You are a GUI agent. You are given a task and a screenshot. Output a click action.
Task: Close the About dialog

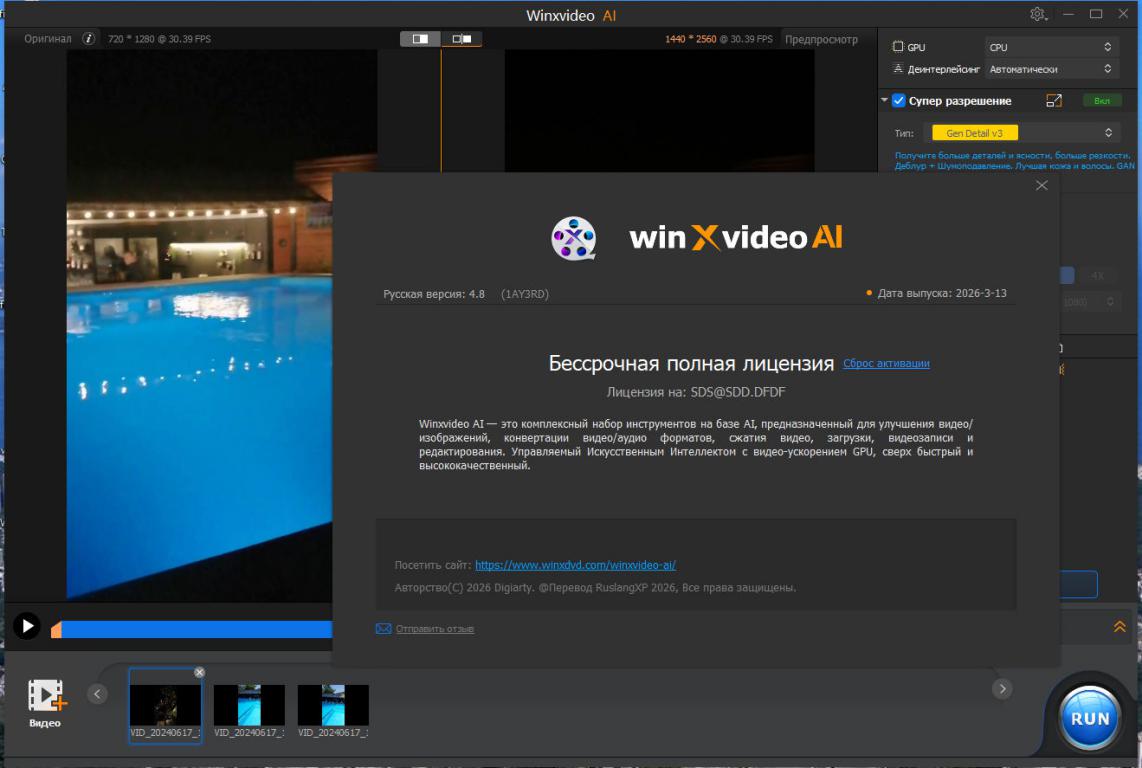(x=1041, y=186)
